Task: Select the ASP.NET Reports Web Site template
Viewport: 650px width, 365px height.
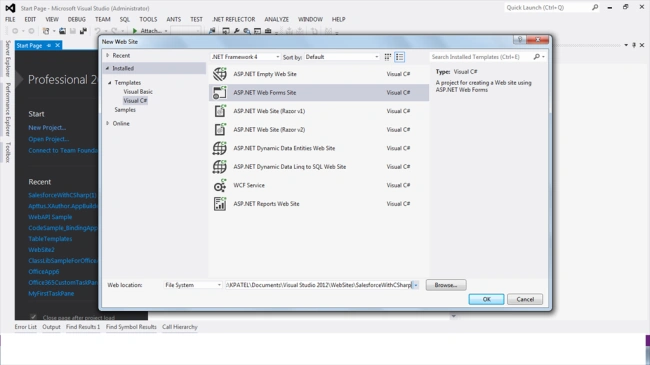Action: click(x=319, y=204)
